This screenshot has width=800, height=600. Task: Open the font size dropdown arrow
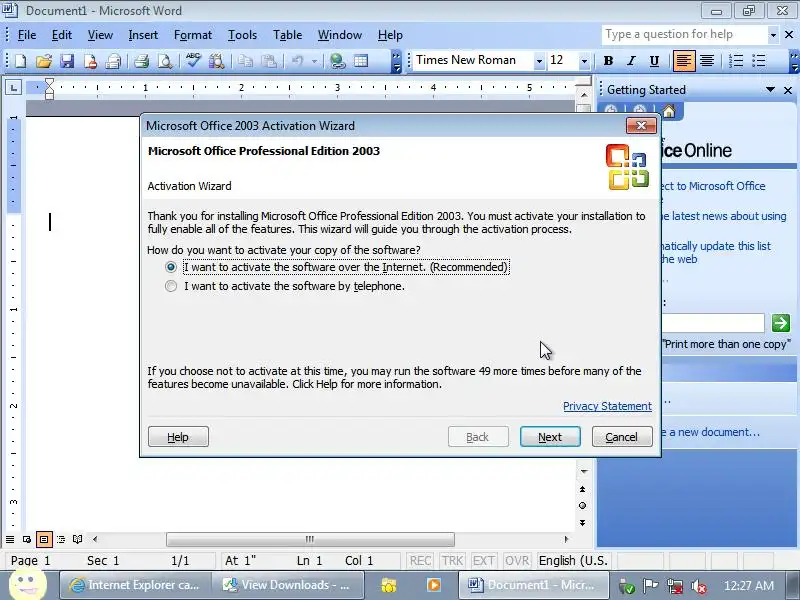click(x=584, y=62)
